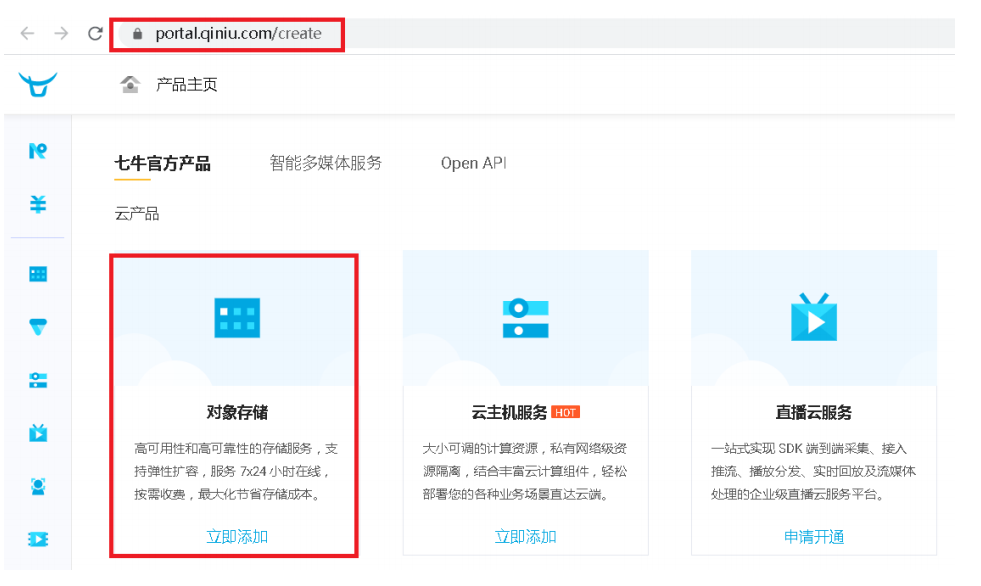Click the 云主机服务 card title
Viewport: 981px width, 586px height.
coord(509,413)
